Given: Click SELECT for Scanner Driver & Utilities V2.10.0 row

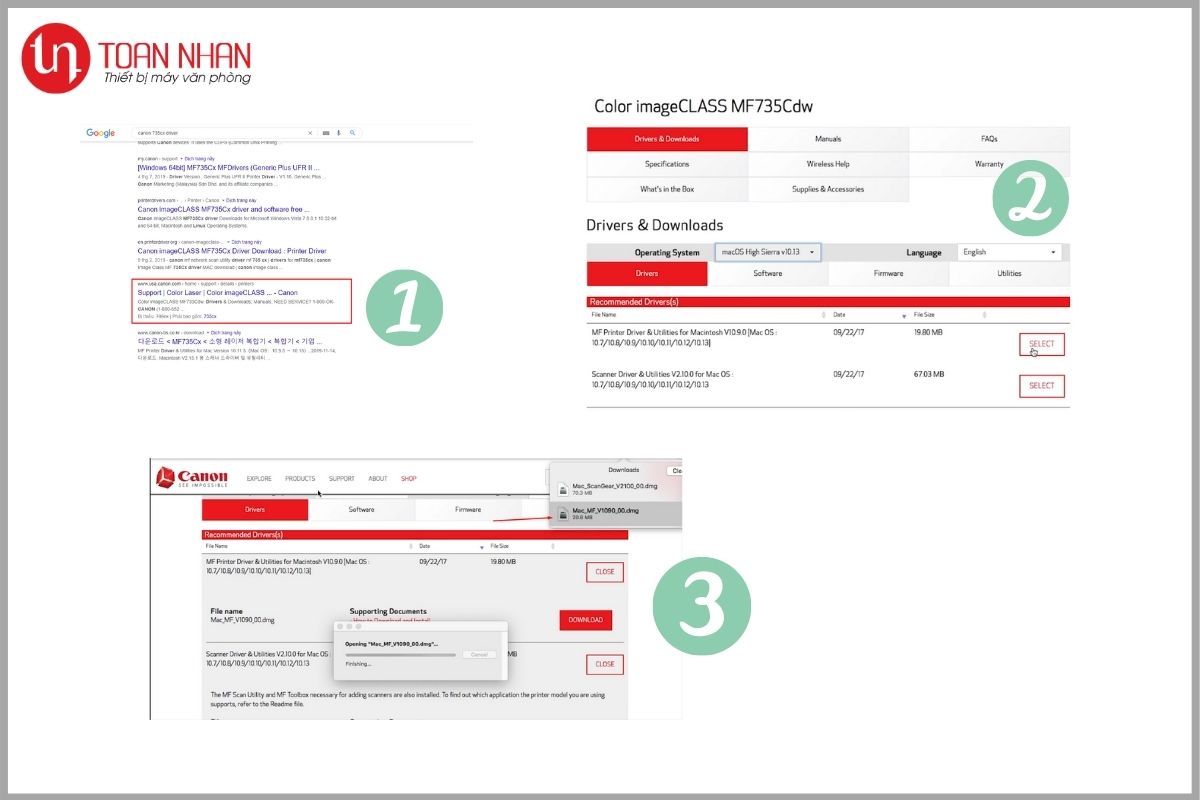Looking at the screenshot, I should tap(1042, 385).
